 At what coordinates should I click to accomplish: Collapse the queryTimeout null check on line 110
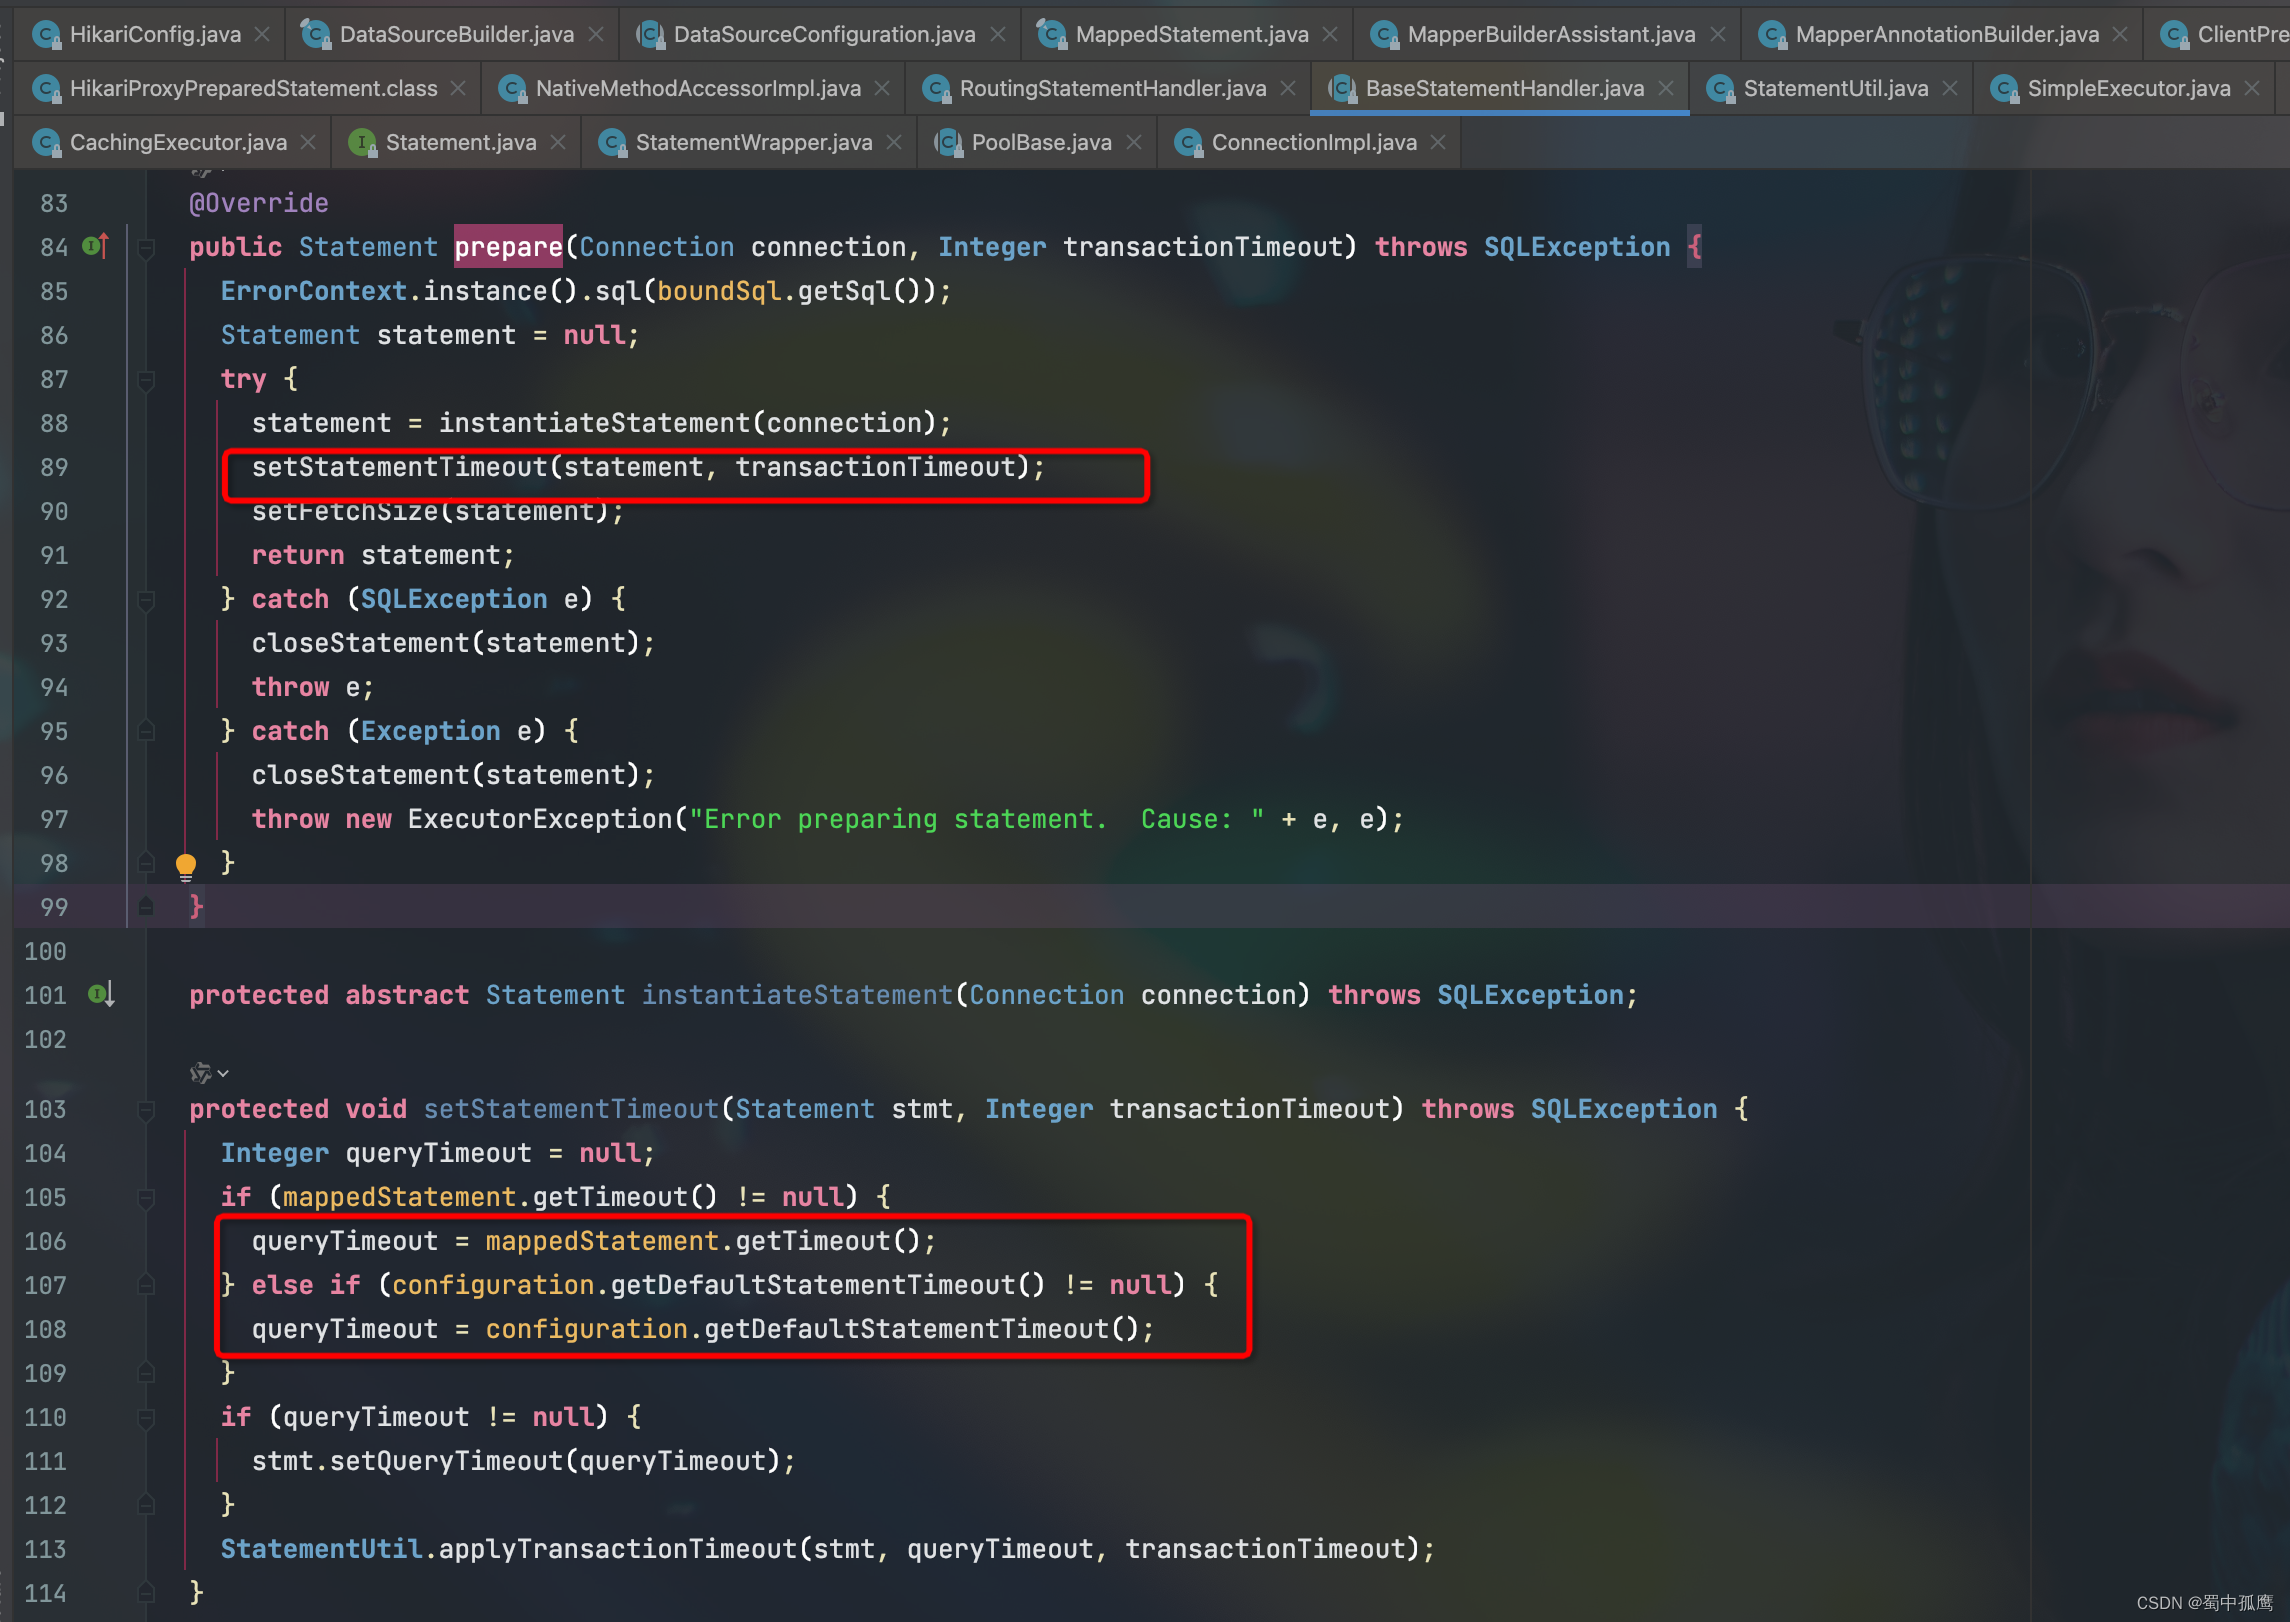[146, 1417]
